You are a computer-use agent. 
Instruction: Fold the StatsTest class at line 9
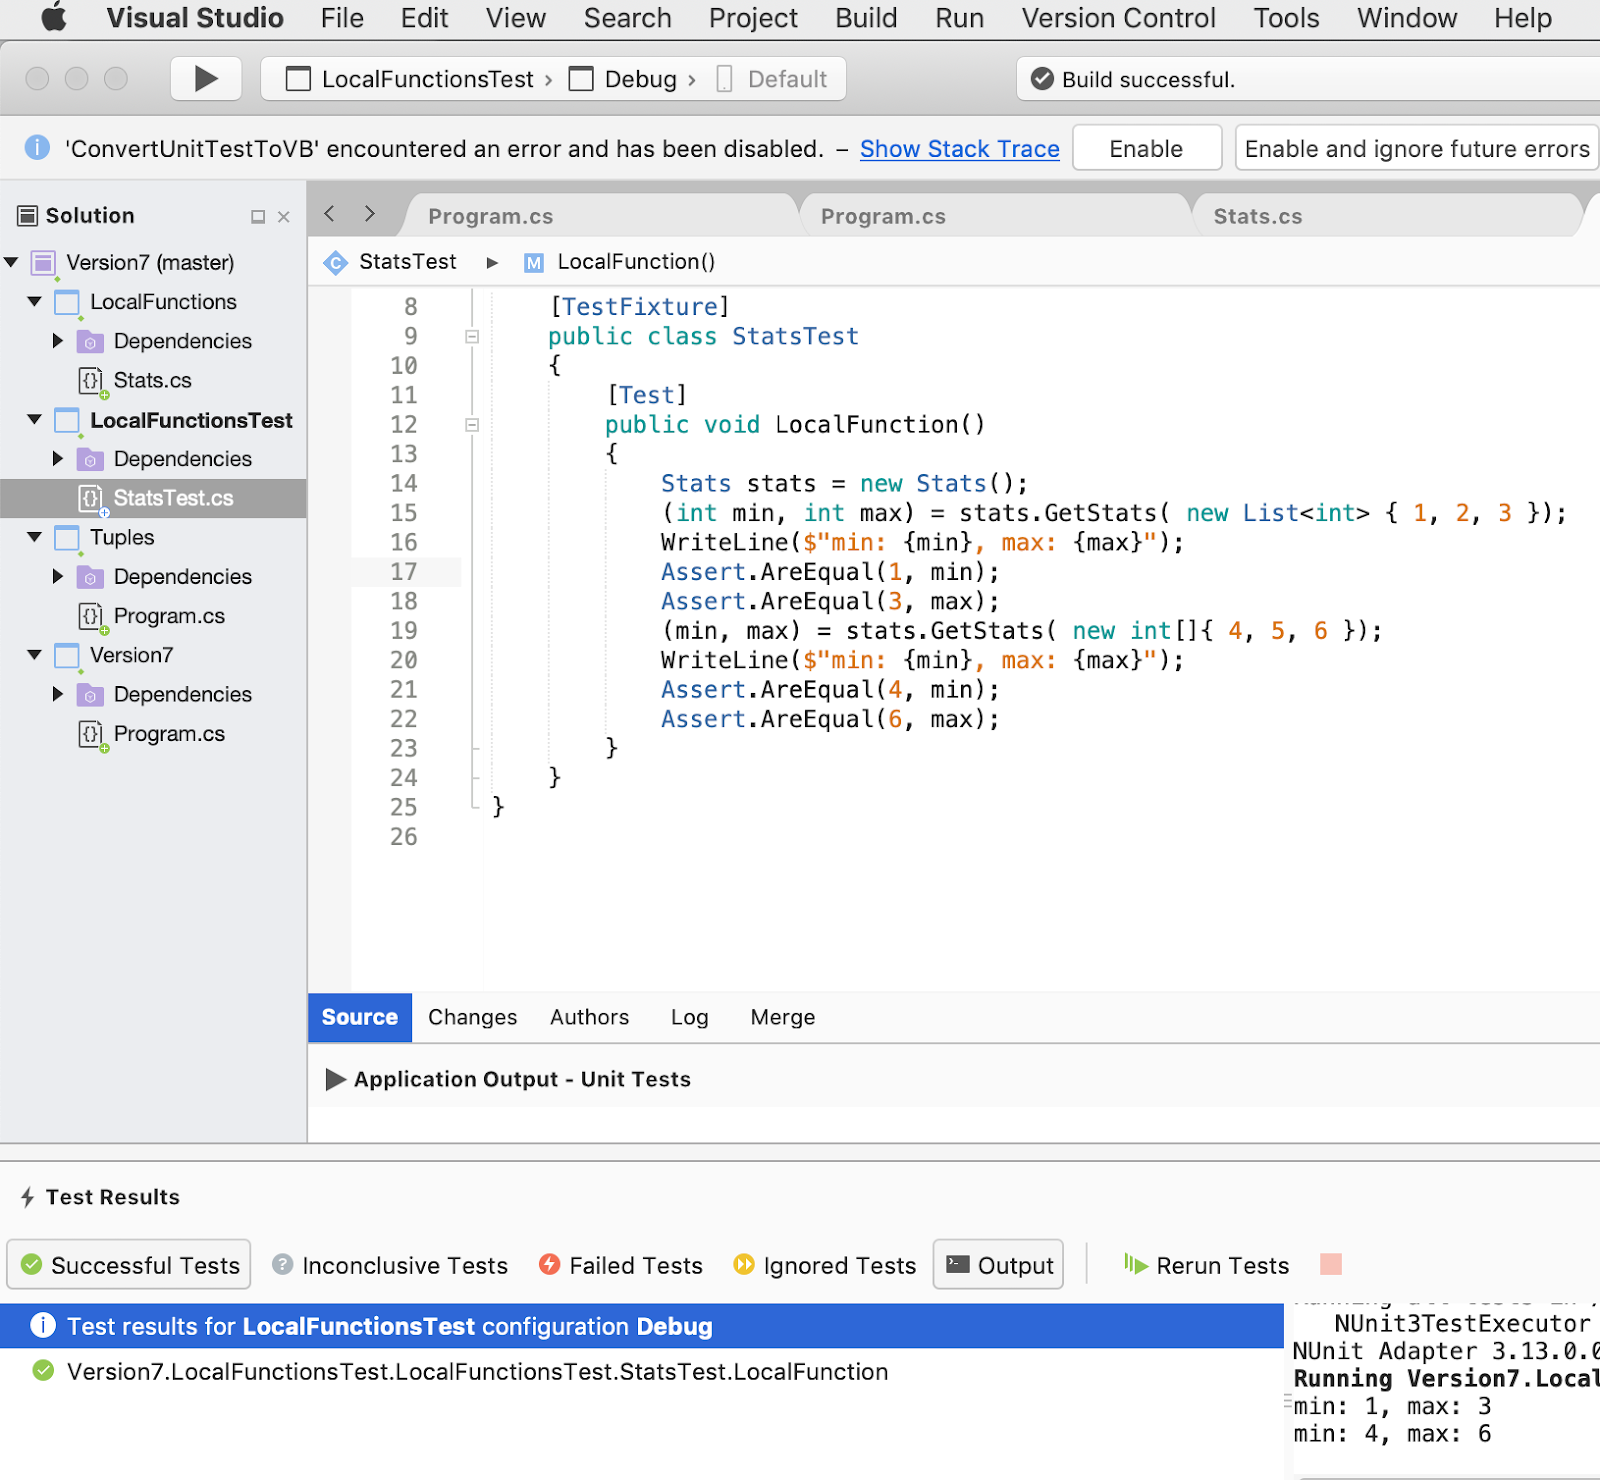[x=472, y=337]
